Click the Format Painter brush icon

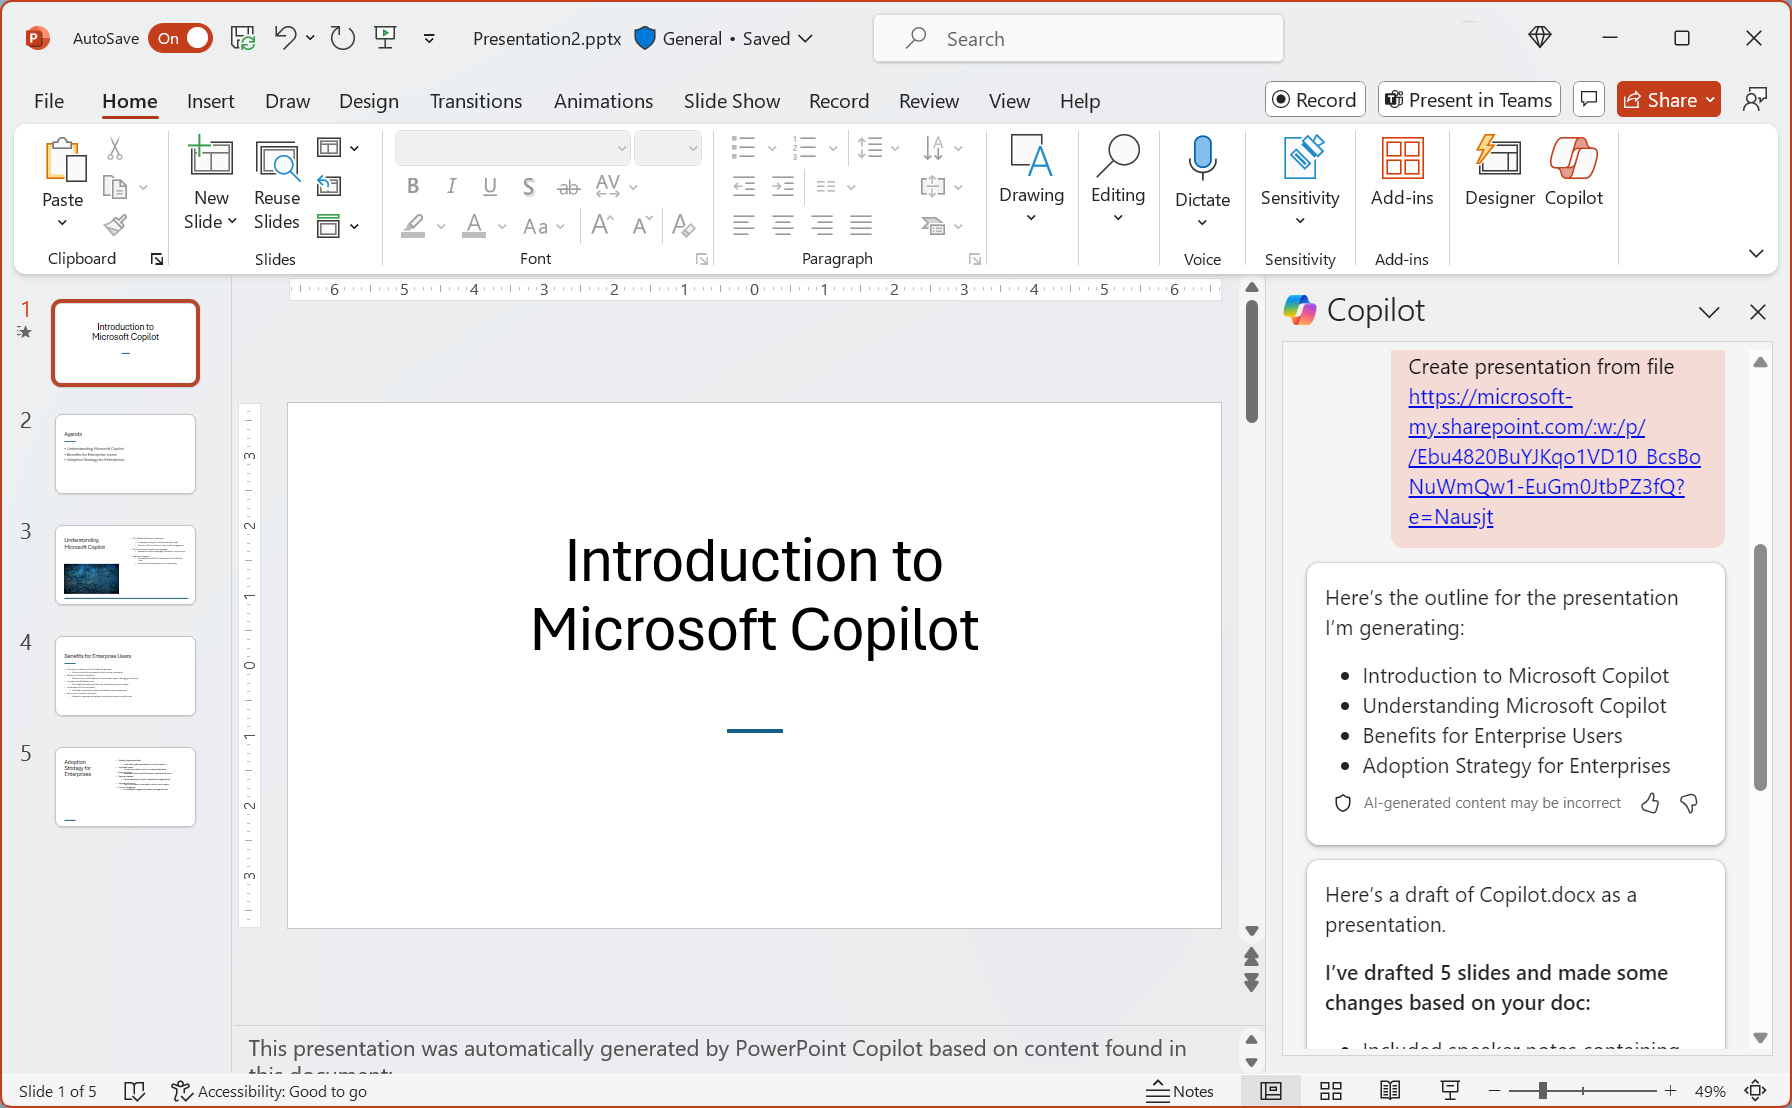coord(115,225)
